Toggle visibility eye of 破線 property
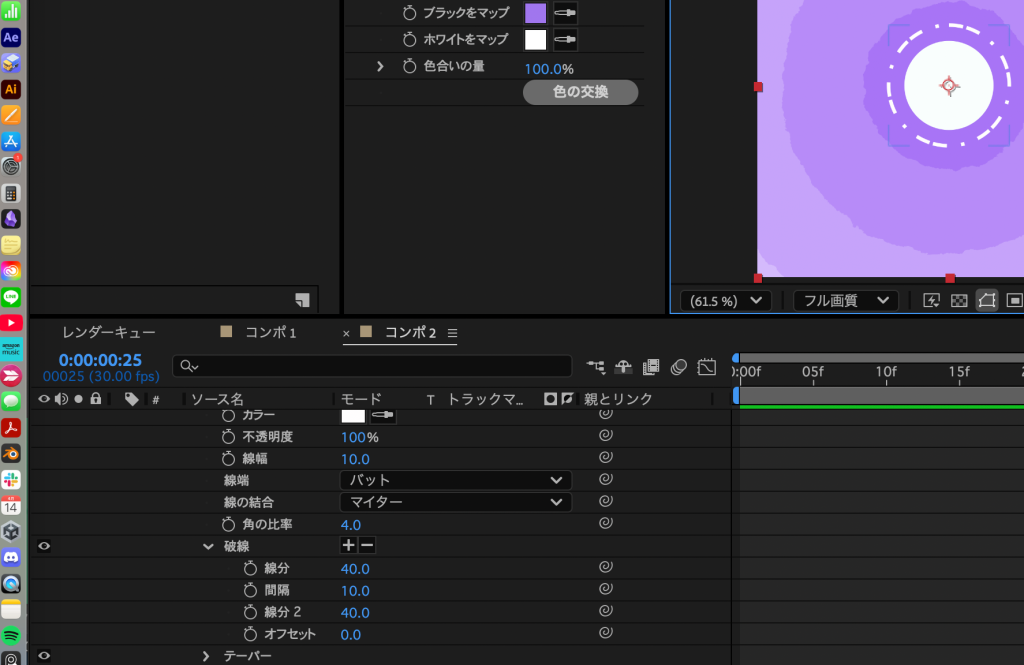This screenshot has height=665, width=1024. coord(44,546)
